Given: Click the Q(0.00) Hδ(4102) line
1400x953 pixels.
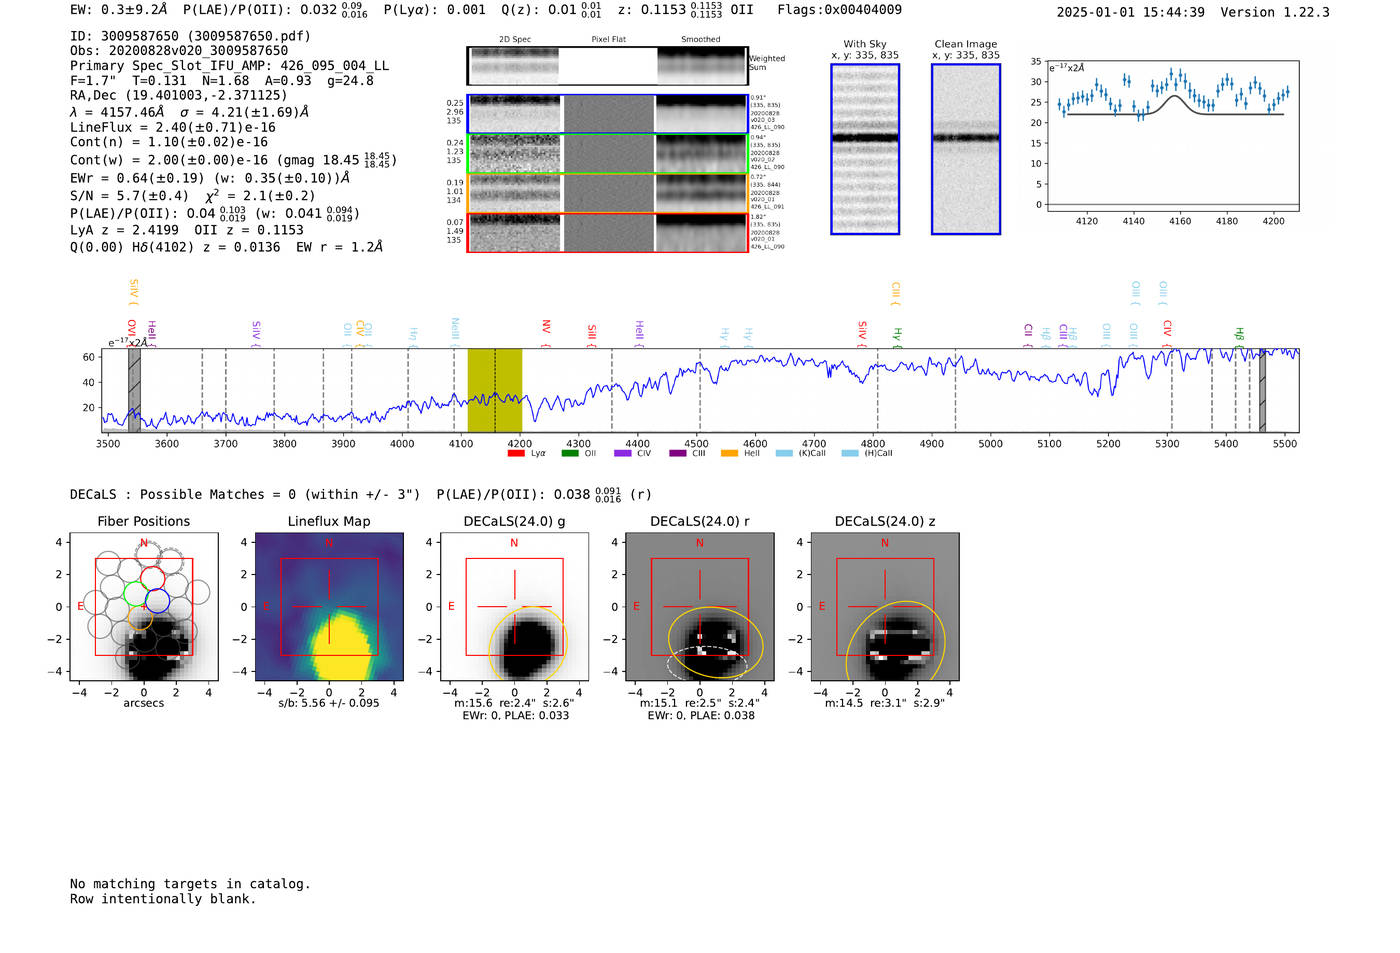Looking at the screenshot, I should pos(226,247).
